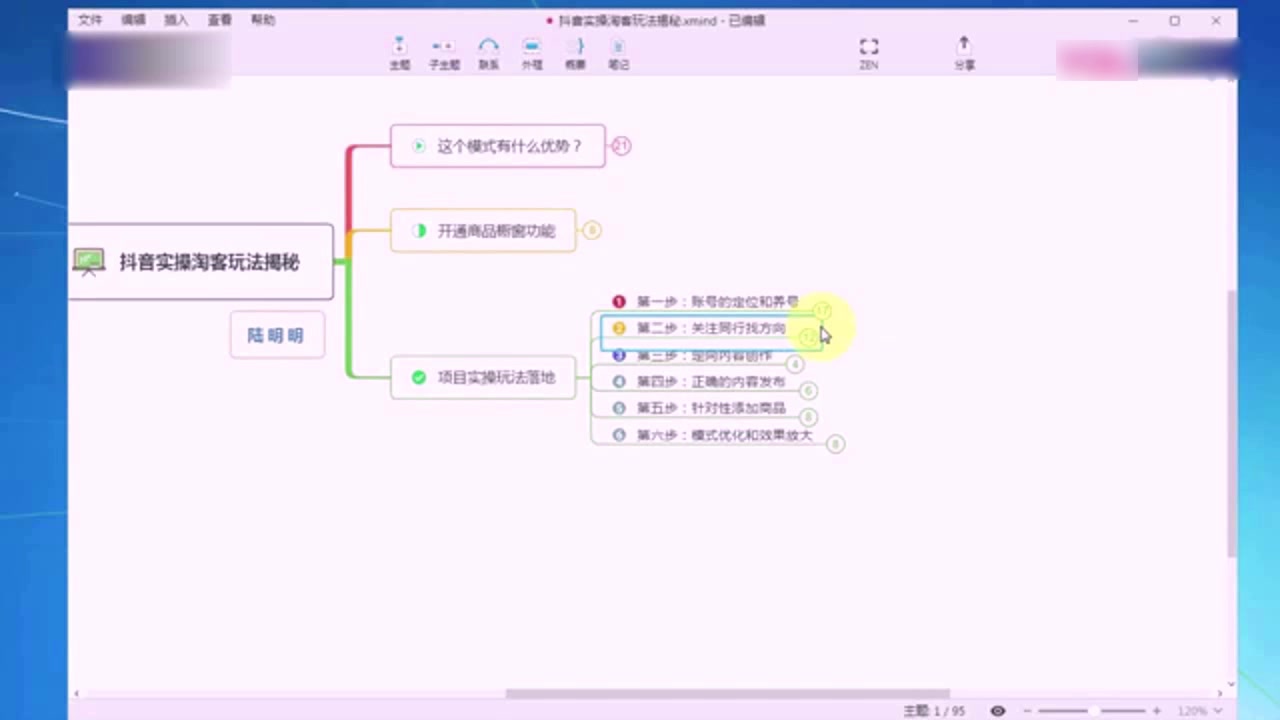This screenshot has height=720, width=1280.
Task: Click priority 4 marker on 第四步
Action: click(x=619, y=381)
